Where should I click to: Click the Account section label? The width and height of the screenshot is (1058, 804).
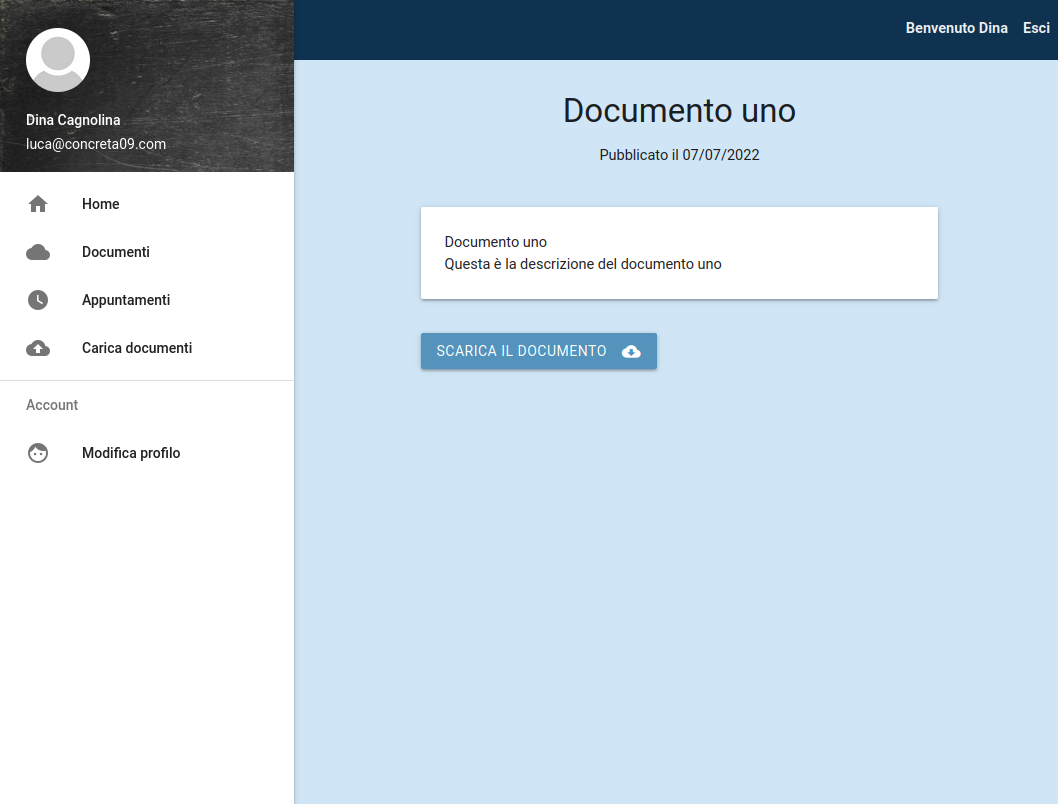(x=52, y=405)
